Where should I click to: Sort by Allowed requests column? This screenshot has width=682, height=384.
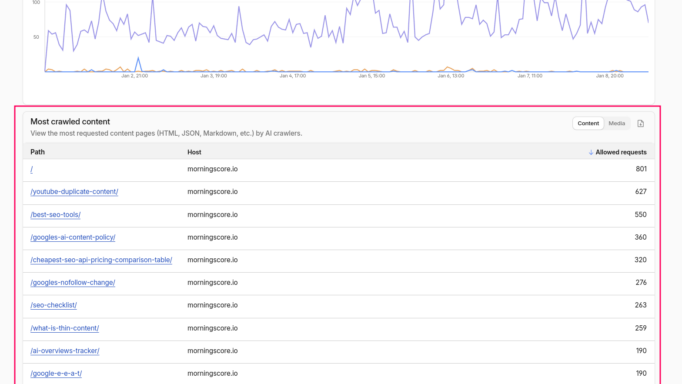(617, 152)
